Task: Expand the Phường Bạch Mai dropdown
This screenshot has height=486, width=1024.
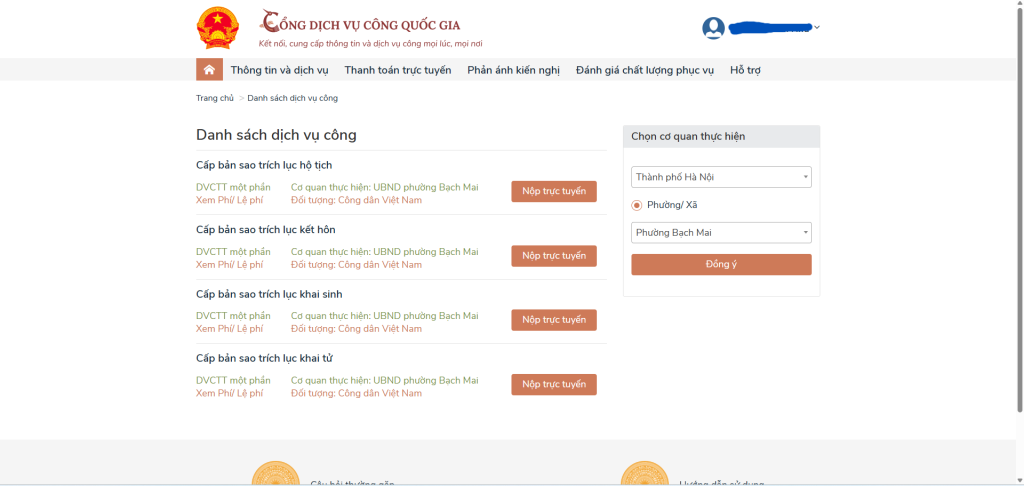Action: pyautogui.click(x=721, y=233)
